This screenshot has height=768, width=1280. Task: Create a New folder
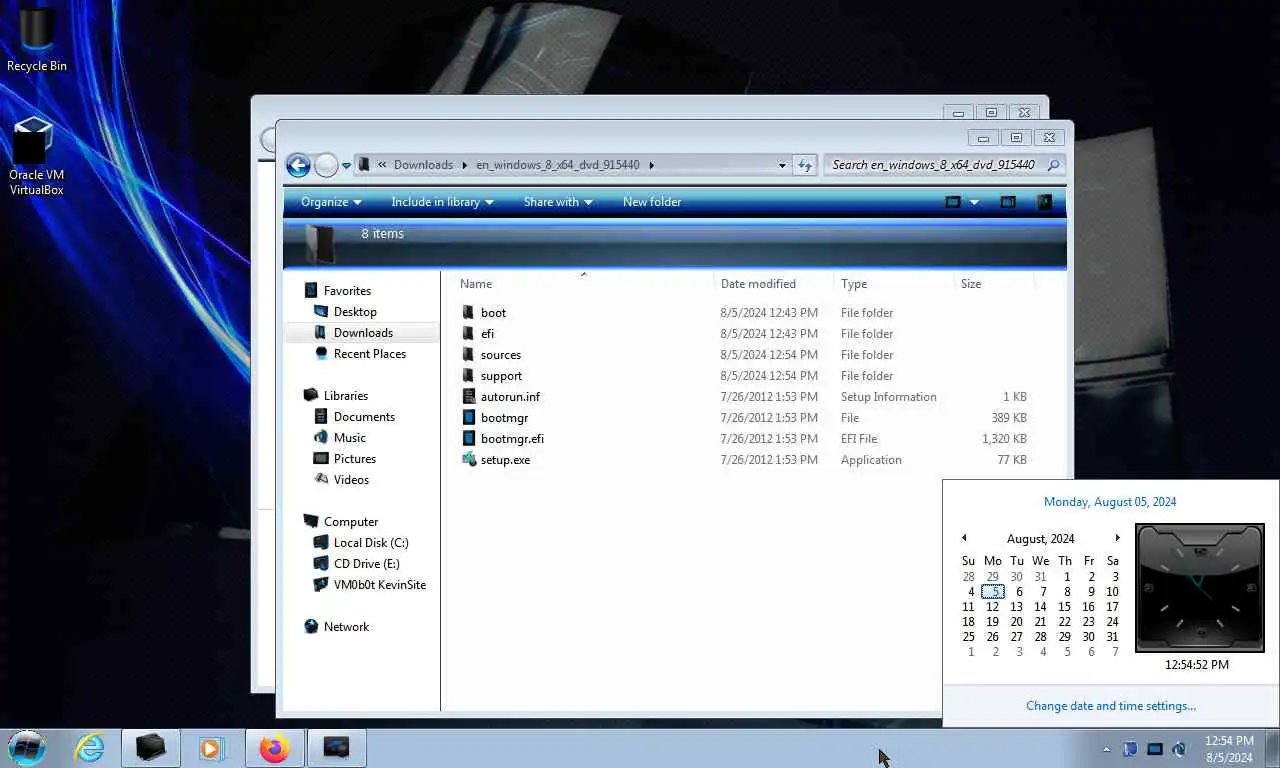click(x=652, y=202)
